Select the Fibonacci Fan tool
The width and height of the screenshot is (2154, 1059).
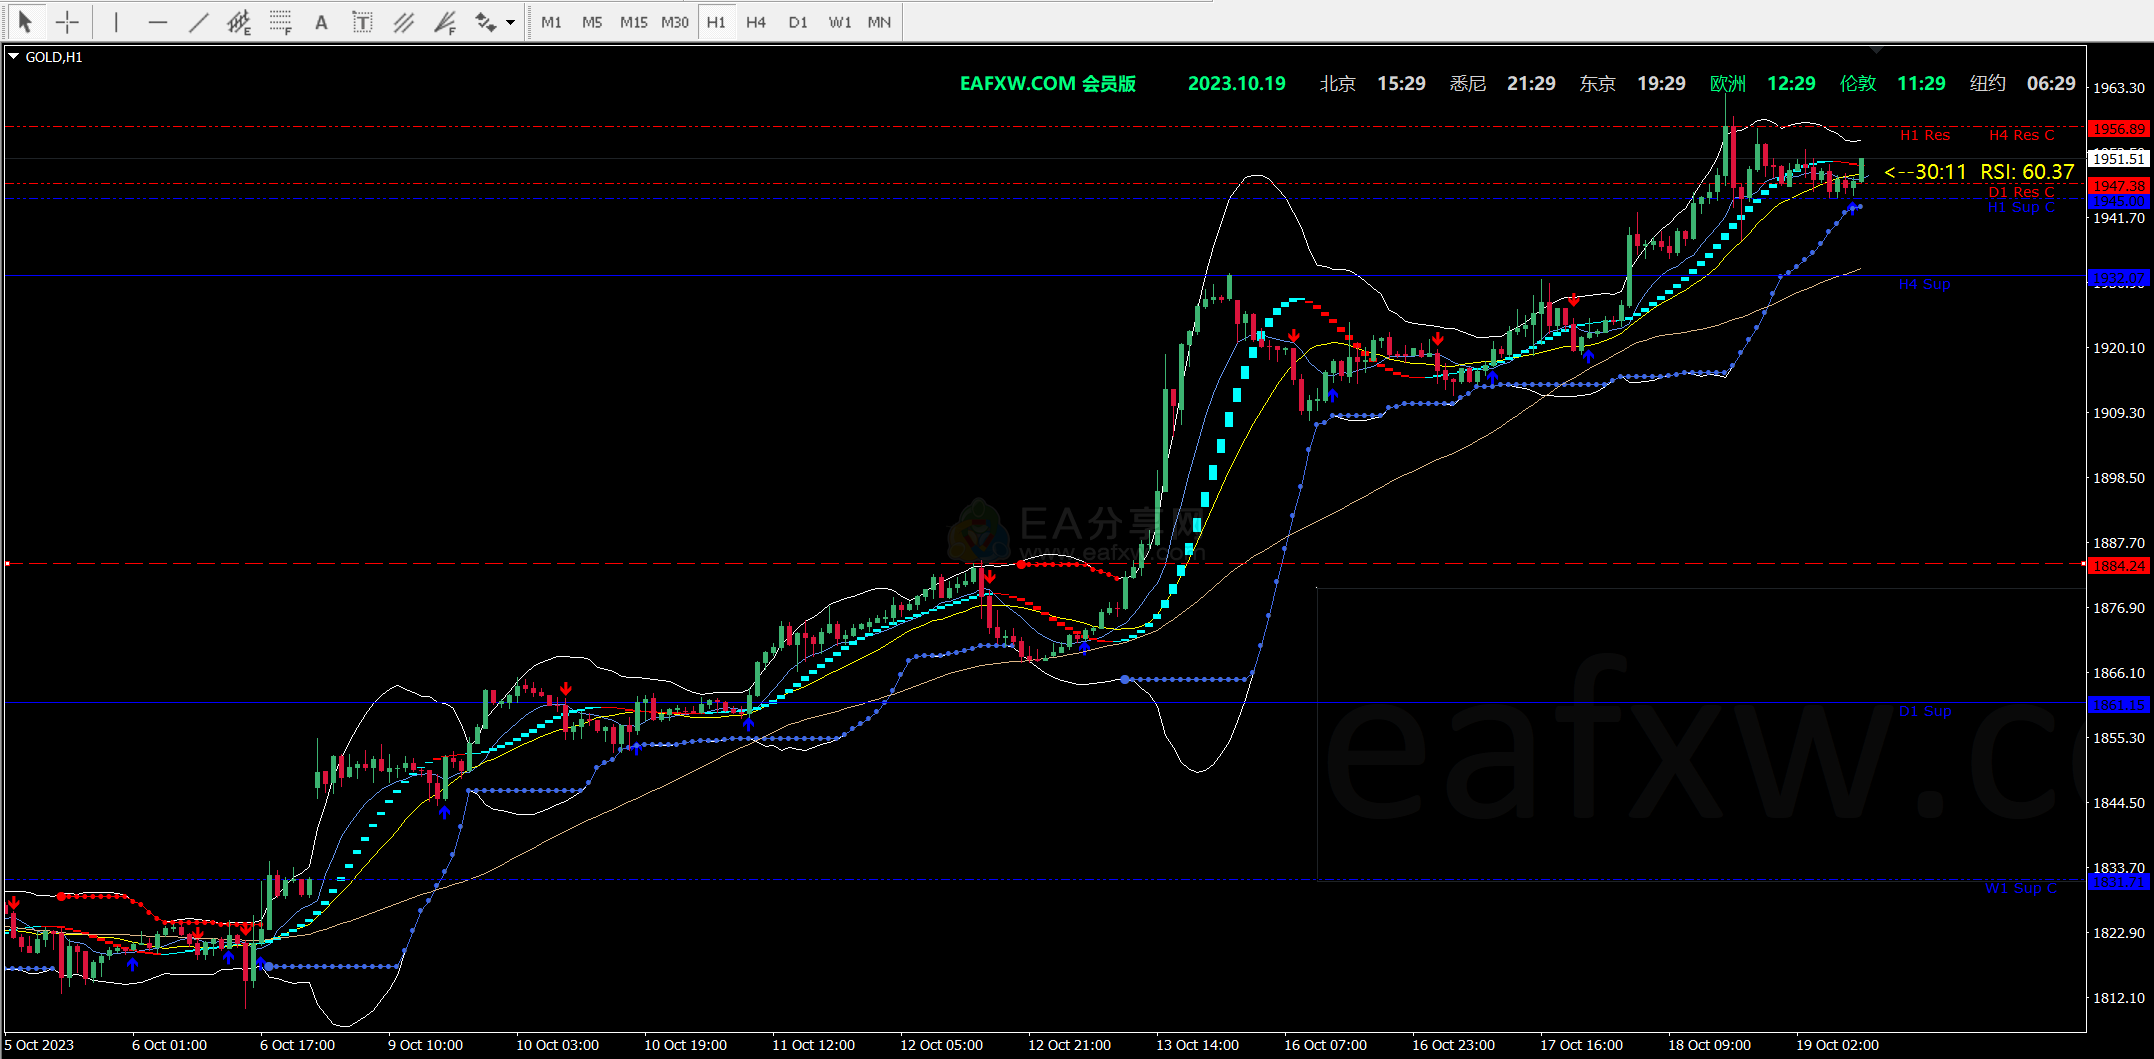[x=445, y=21]
